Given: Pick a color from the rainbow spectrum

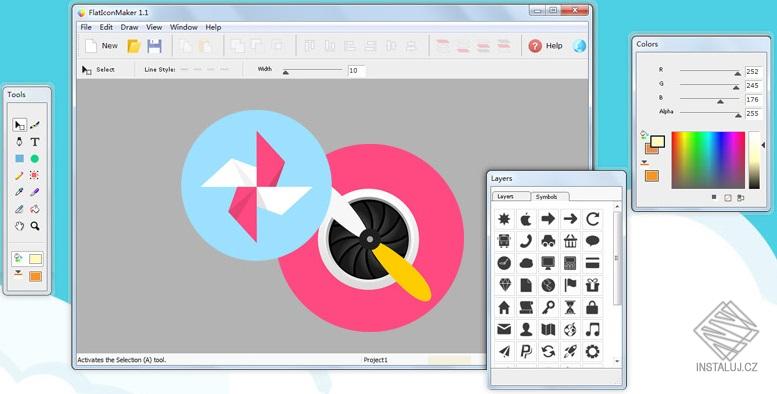Looking at the screenshot, I should click(708, 160).
